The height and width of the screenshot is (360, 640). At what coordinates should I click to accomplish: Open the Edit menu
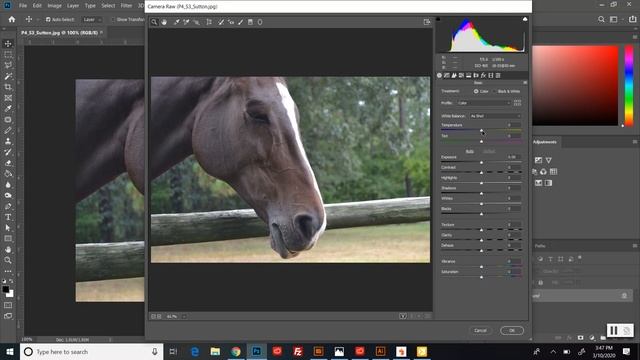37,6
